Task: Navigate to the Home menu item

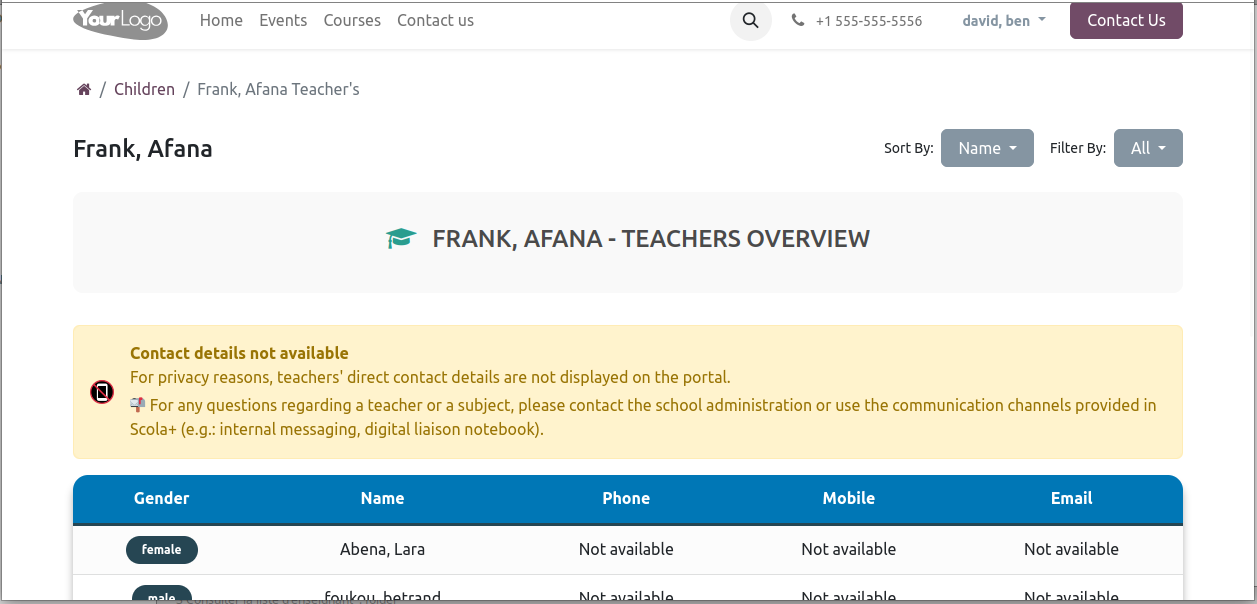Action: pos(221,21)
